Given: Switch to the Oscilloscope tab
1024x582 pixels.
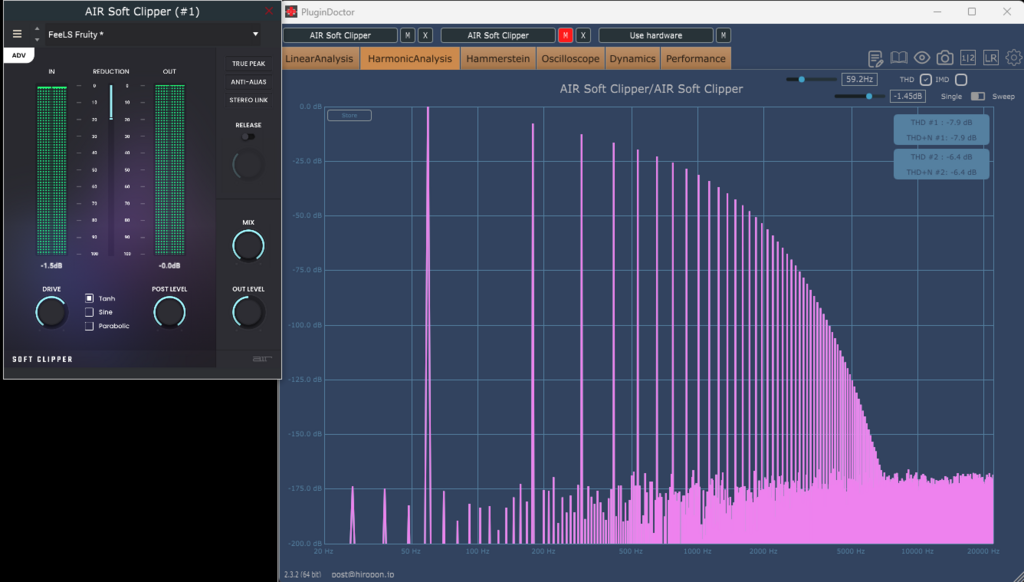Looking at the screenshot, I should pos(570,58).
